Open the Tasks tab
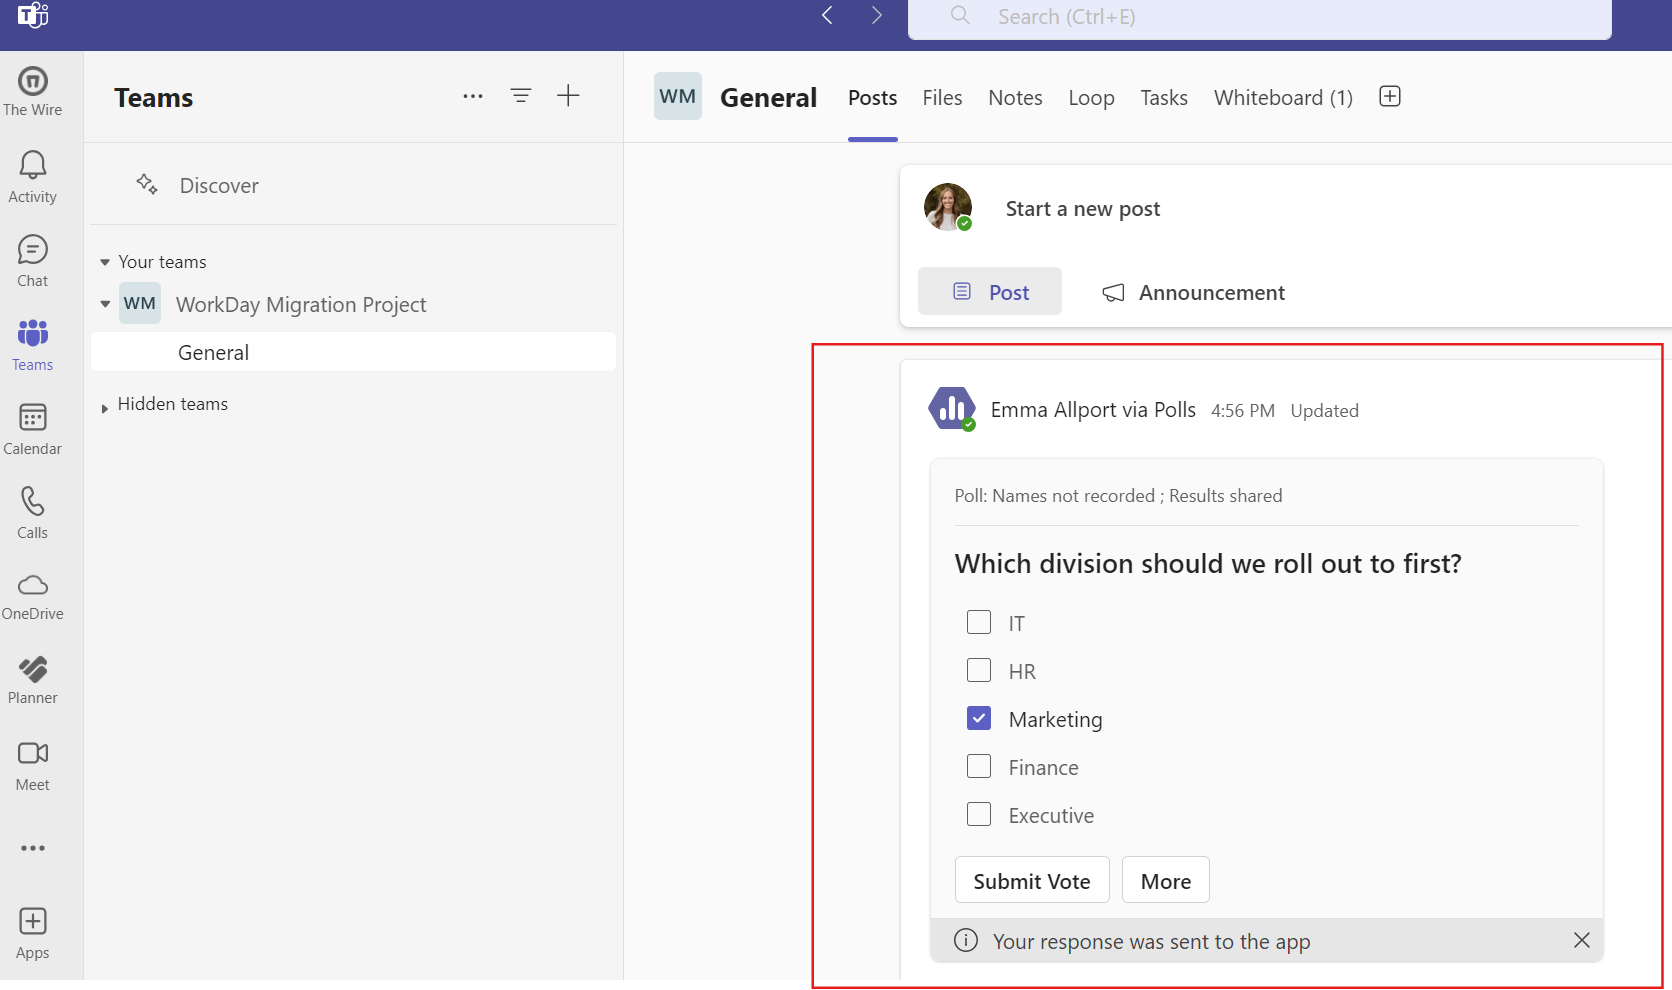This screenshot has width=1672, height=990. click(x=1164, y=98)
